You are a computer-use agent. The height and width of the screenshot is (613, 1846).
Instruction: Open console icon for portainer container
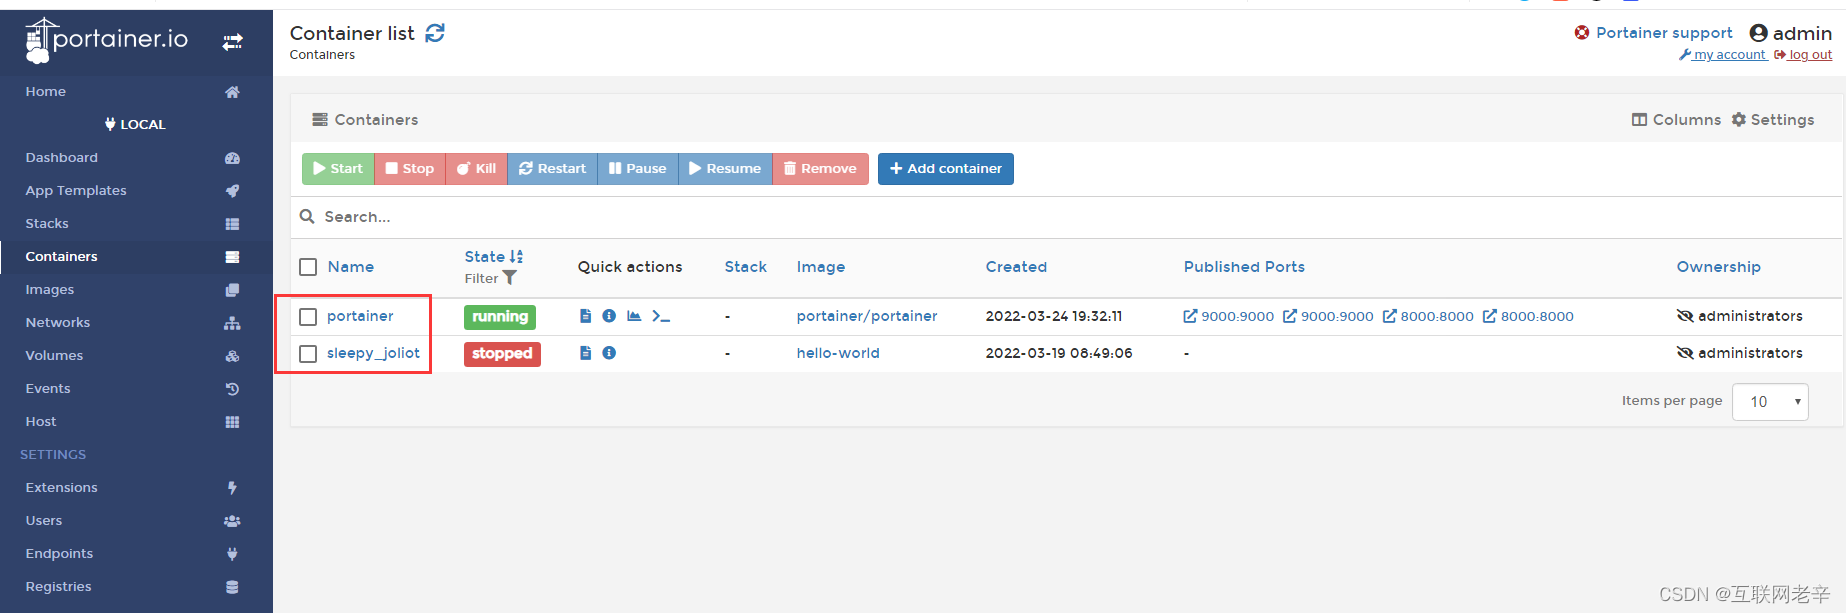[x=661, y=316]
